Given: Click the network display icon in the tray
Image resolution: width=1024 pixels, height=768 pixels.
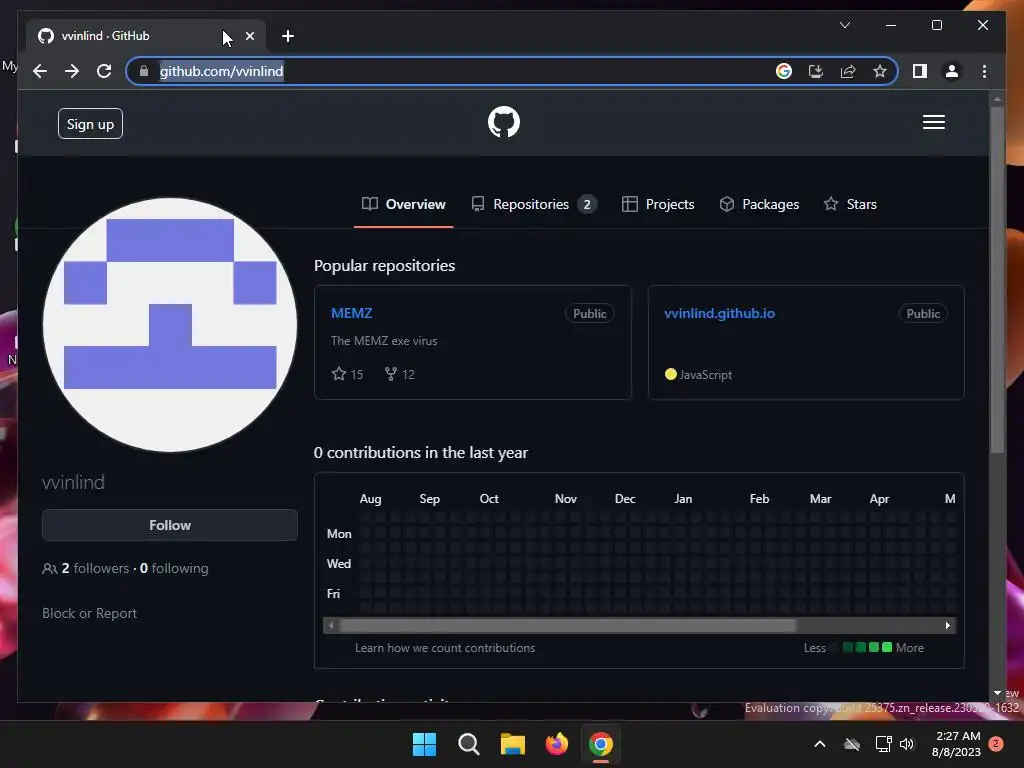Looking at the screenshot, I should (x=883, y=744).
